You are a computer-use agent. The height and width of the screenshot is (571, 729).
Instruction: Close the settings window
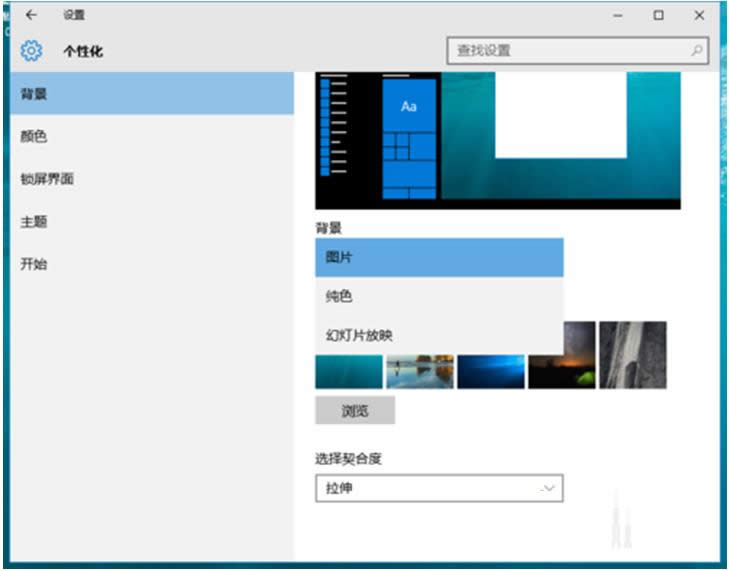699,15
